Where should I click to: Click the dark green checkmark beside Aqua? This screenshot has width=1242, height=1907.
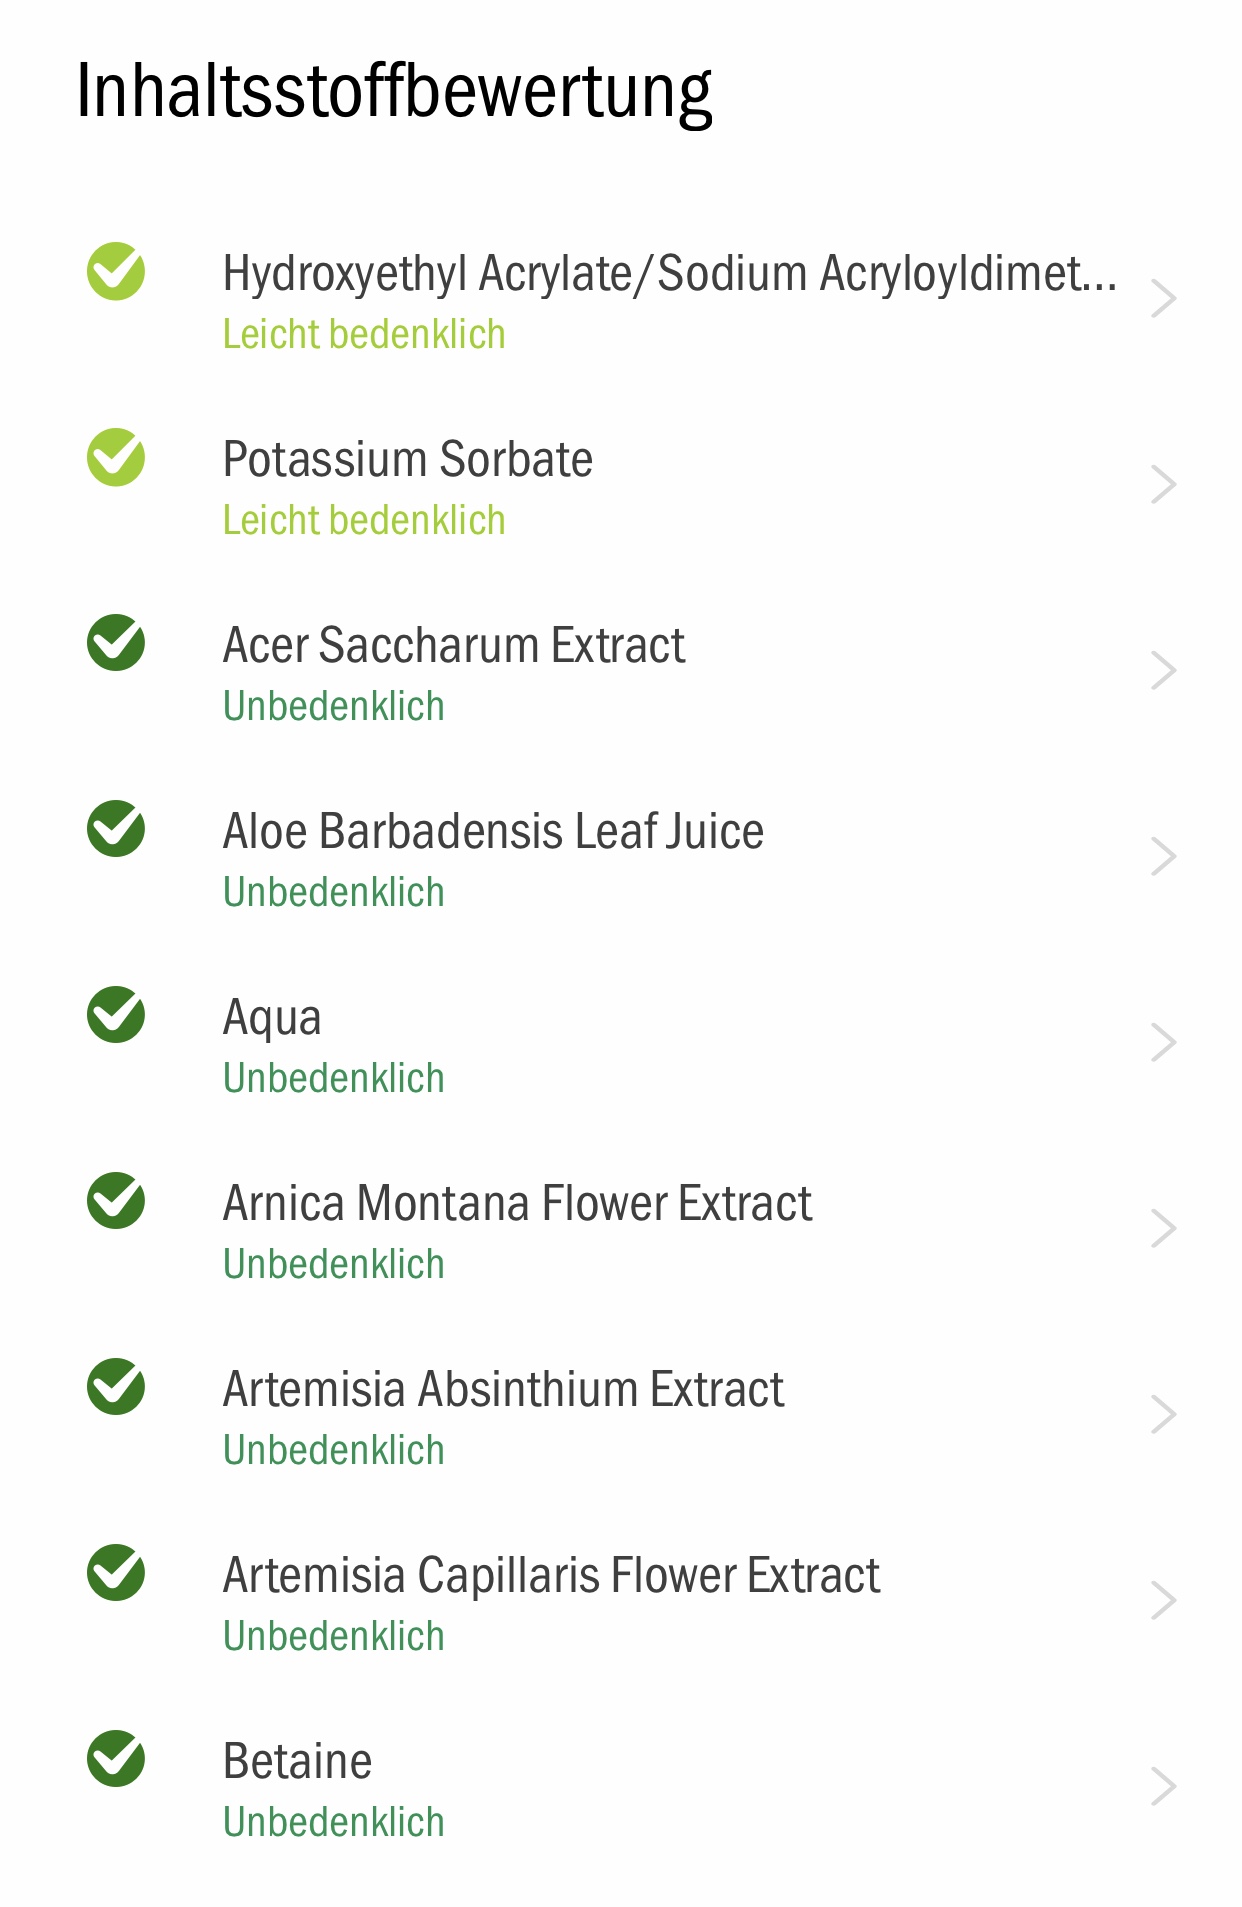pyautogui.click(x=116, y=1015)
